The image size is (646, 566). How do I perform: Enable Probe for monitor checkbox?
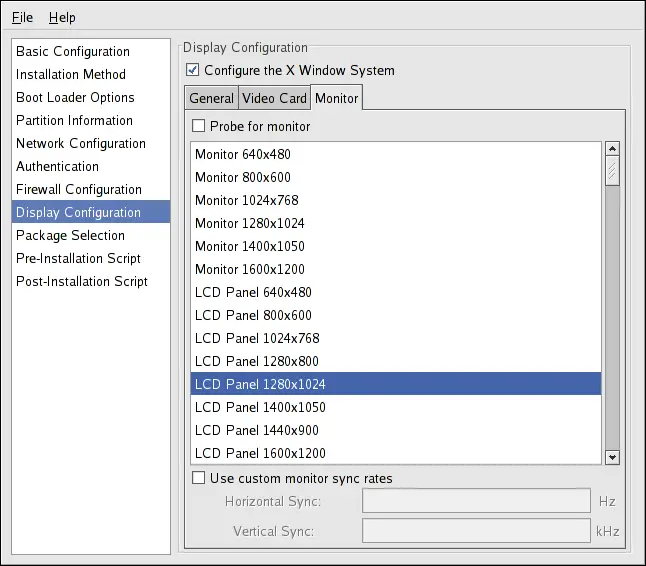pos(198,127)
